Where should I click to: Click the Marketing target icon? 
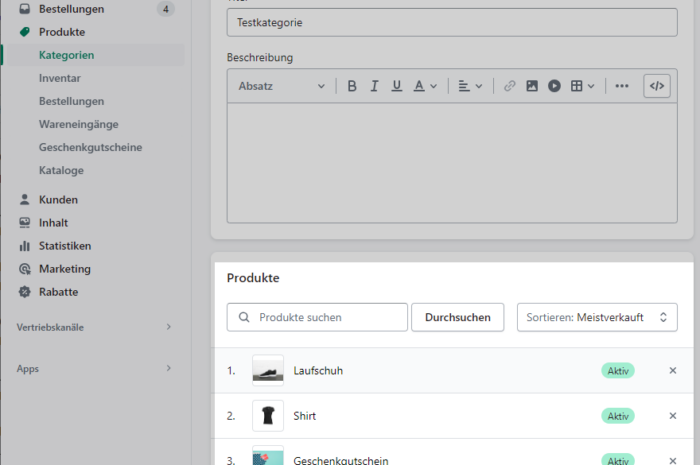[x=25, y=269]
